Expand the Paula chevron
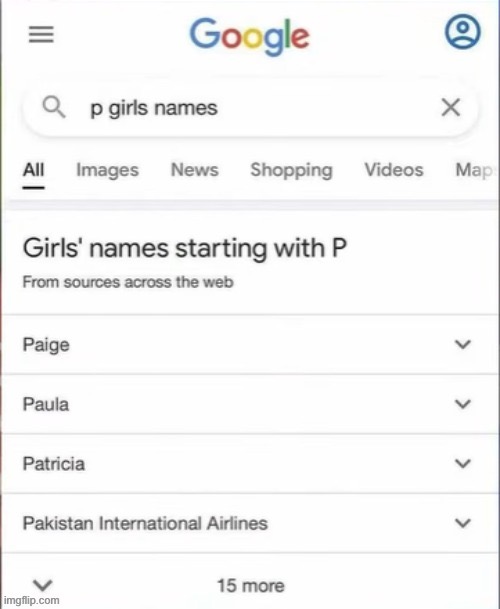Screen dimensions: 500x609 coord(463,404)
